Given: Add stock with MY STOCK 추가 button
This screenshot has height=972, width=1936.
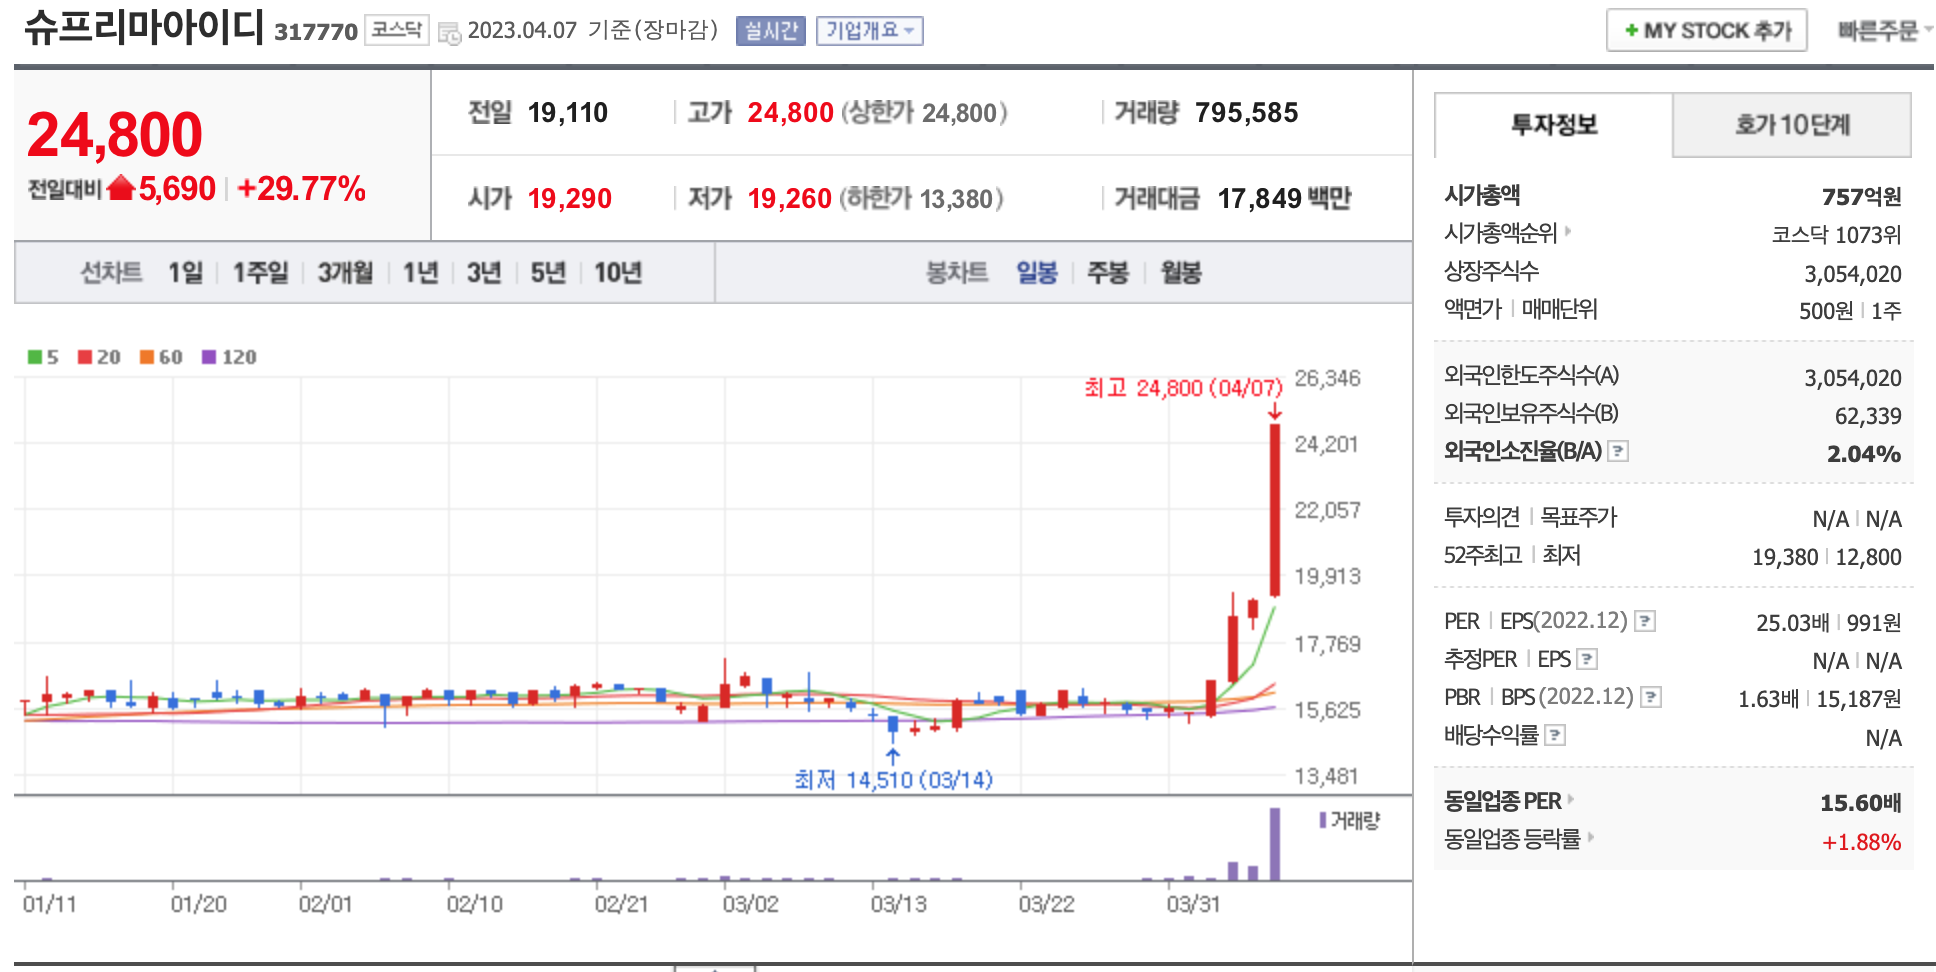Looking at the screenshot, I should click(x=1707, y=30).
